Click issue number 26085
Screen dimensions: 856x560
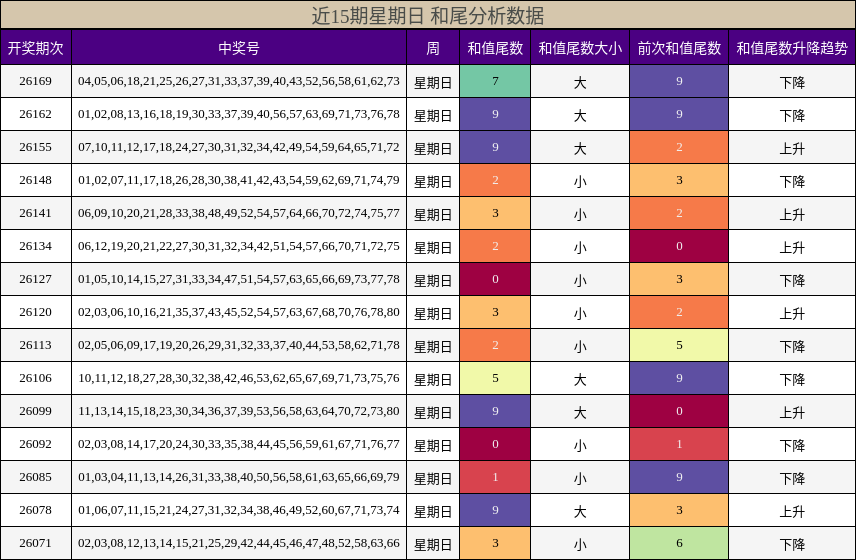tap(35, 478)
